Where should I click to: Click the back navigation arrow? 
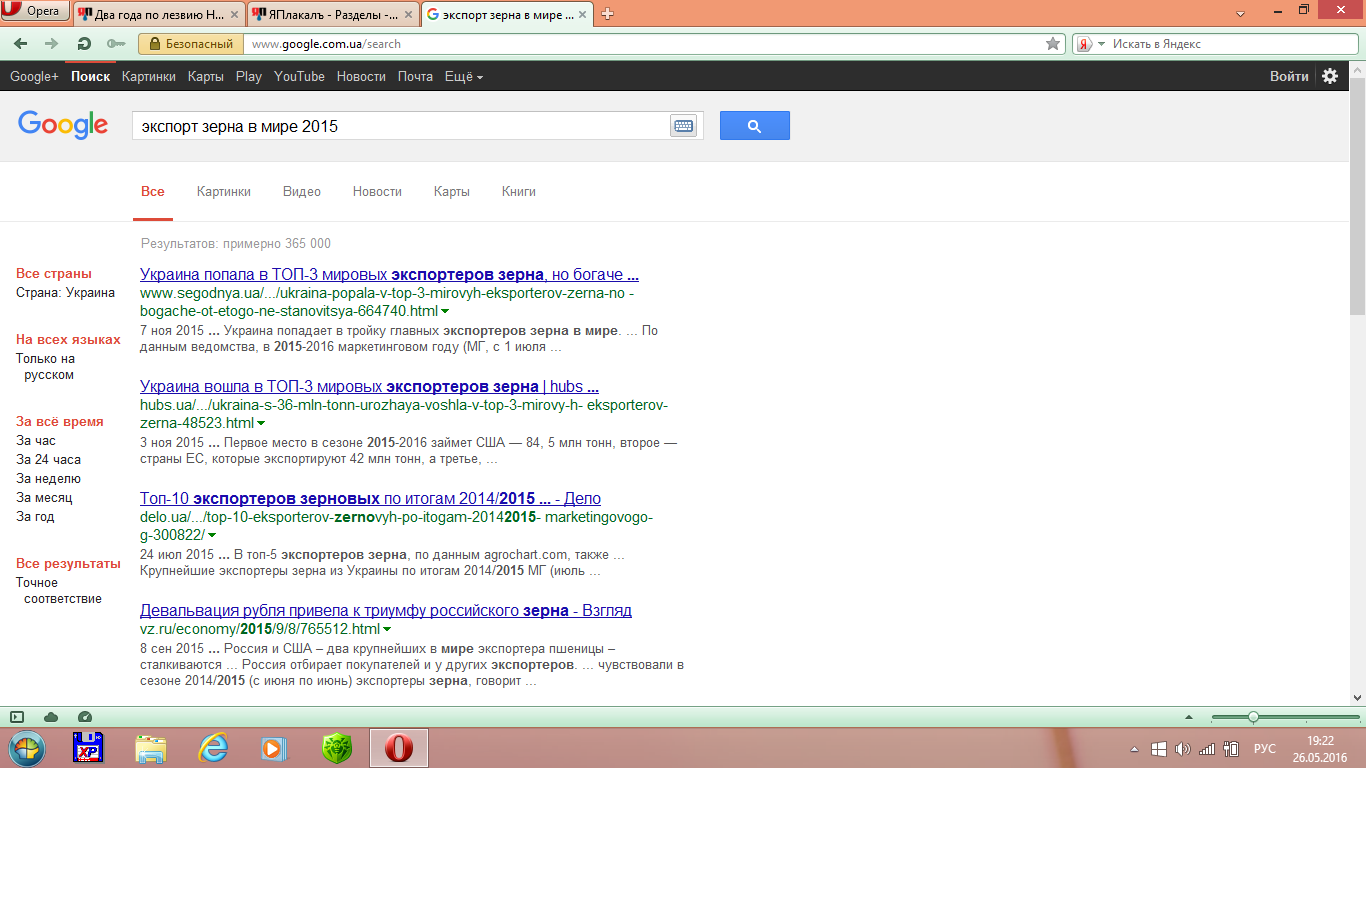pyautogui.click(x=20, y=43)
